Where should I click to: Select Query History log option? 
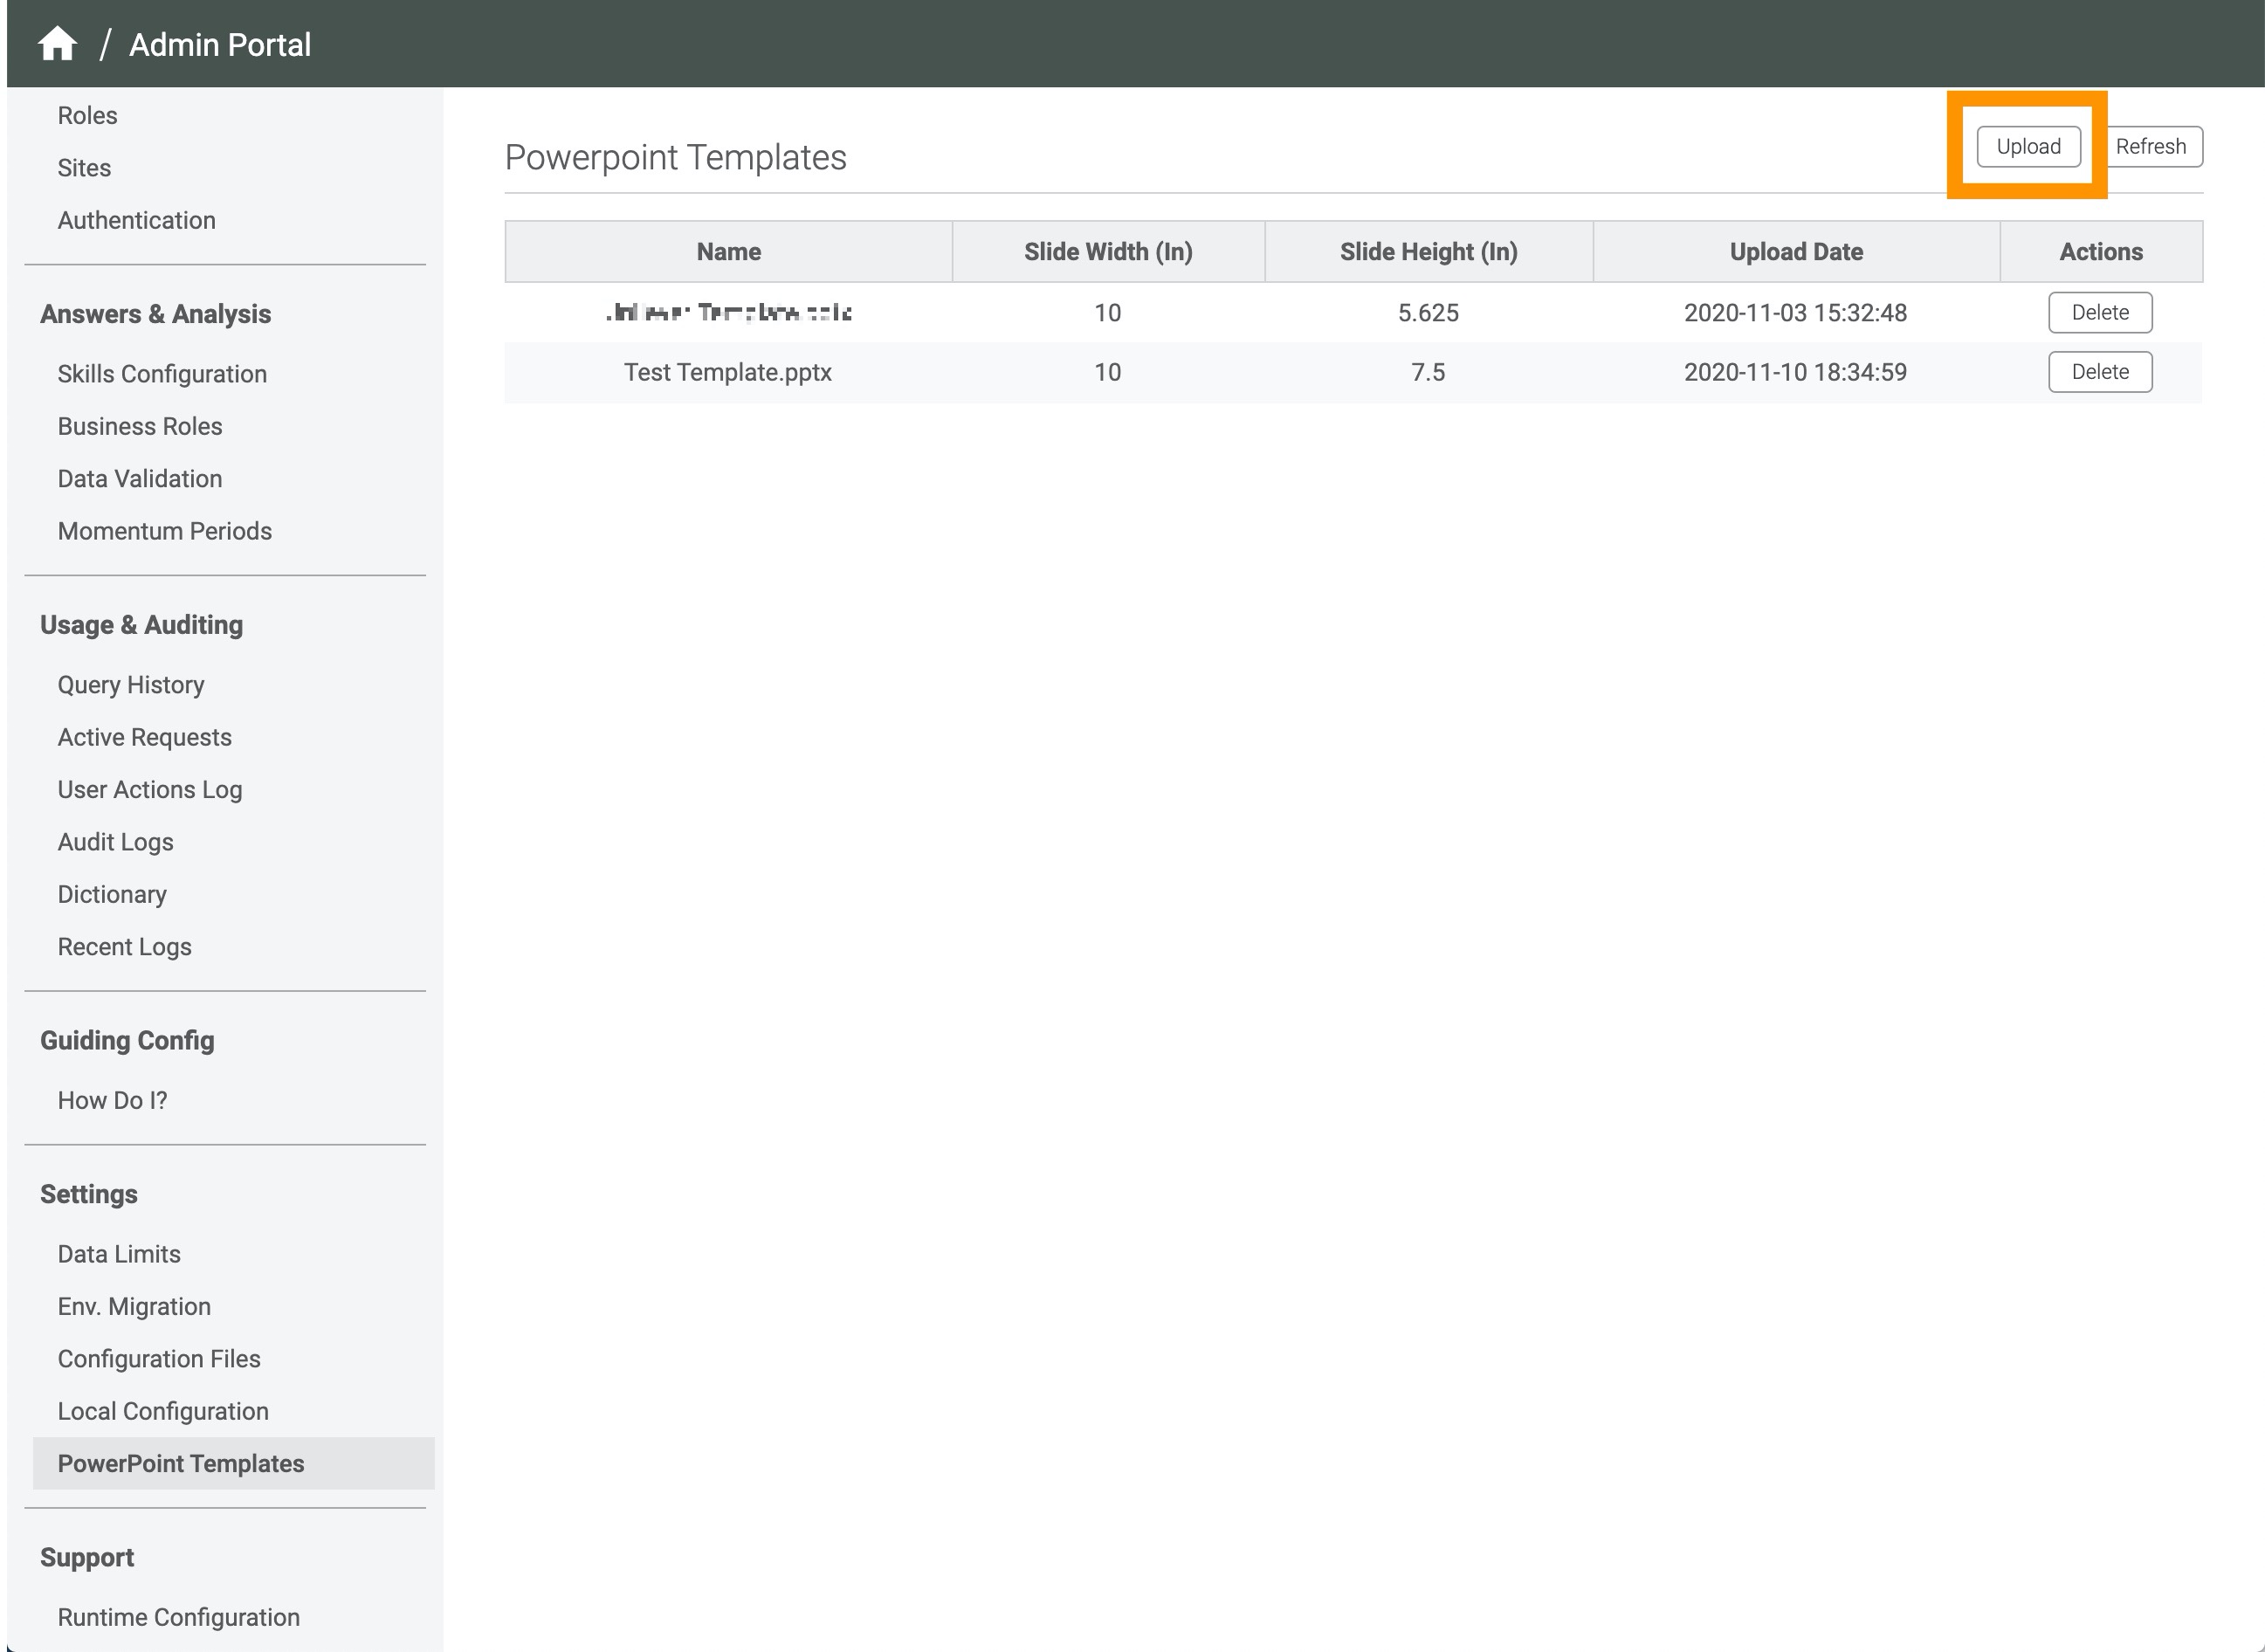pyautogui.click(x=132, y=685)
